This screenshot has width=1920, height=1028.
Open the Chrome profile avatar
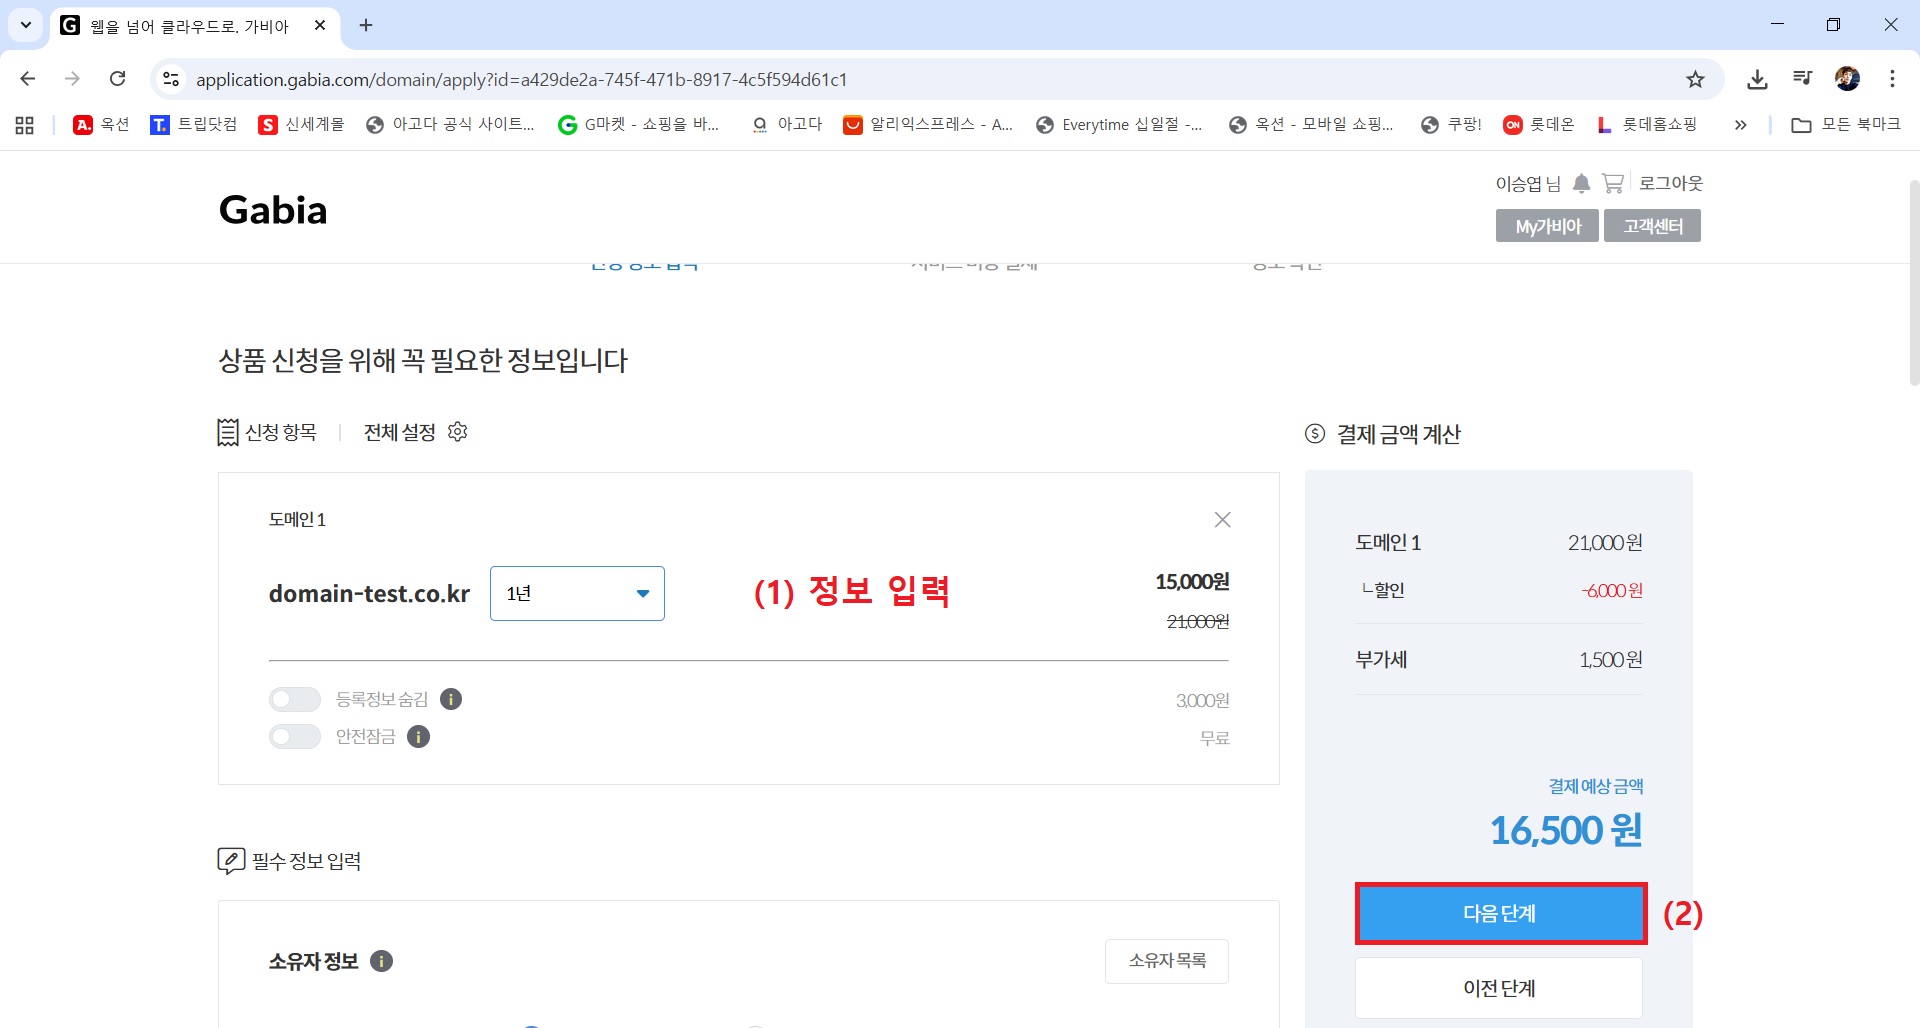click(x=1847, y=79)
